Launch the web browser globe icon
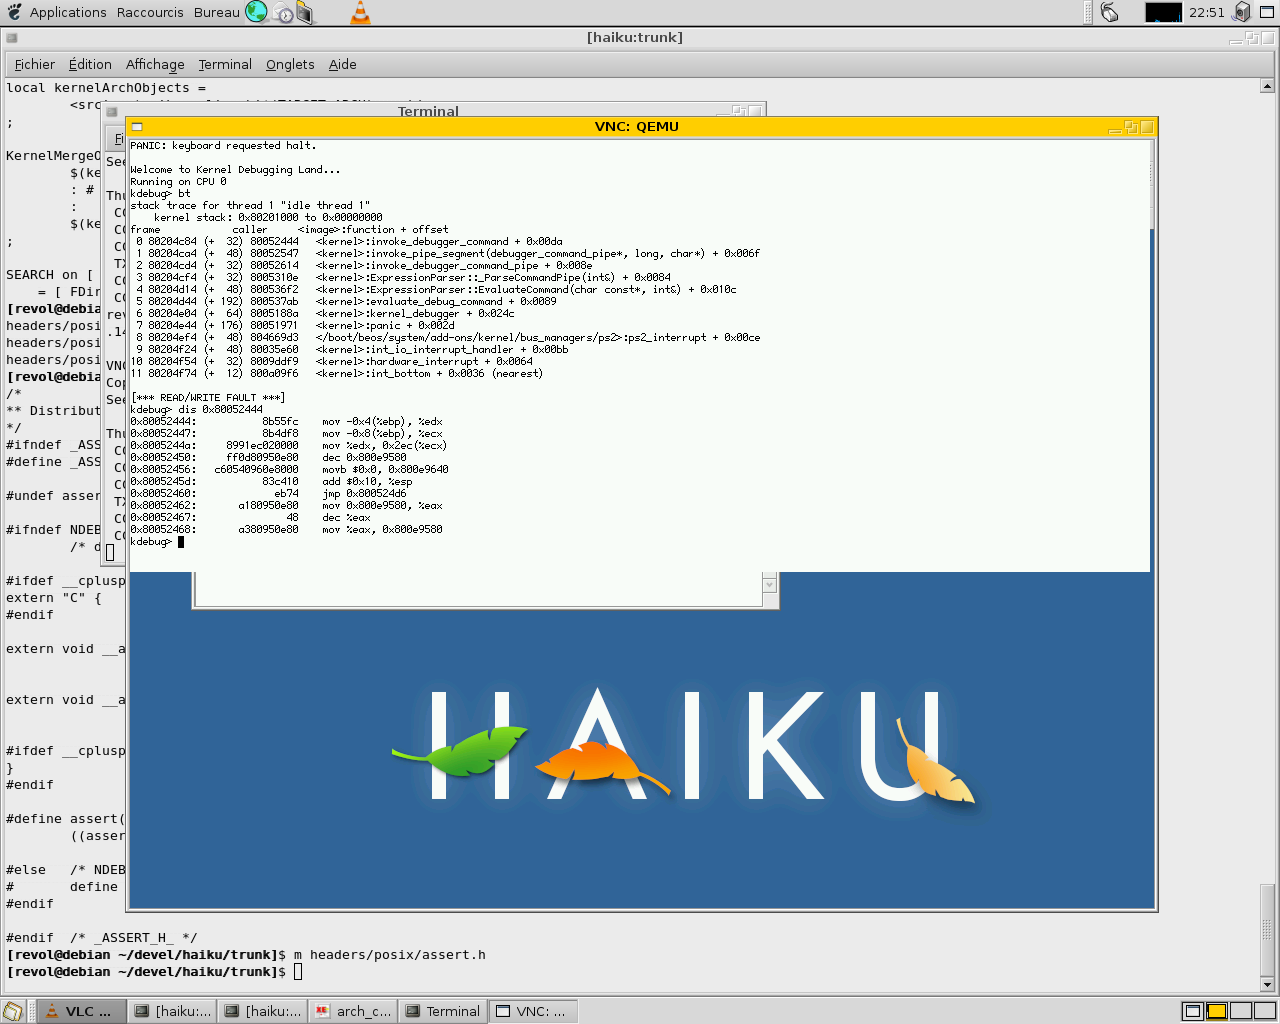 [256, 12]
